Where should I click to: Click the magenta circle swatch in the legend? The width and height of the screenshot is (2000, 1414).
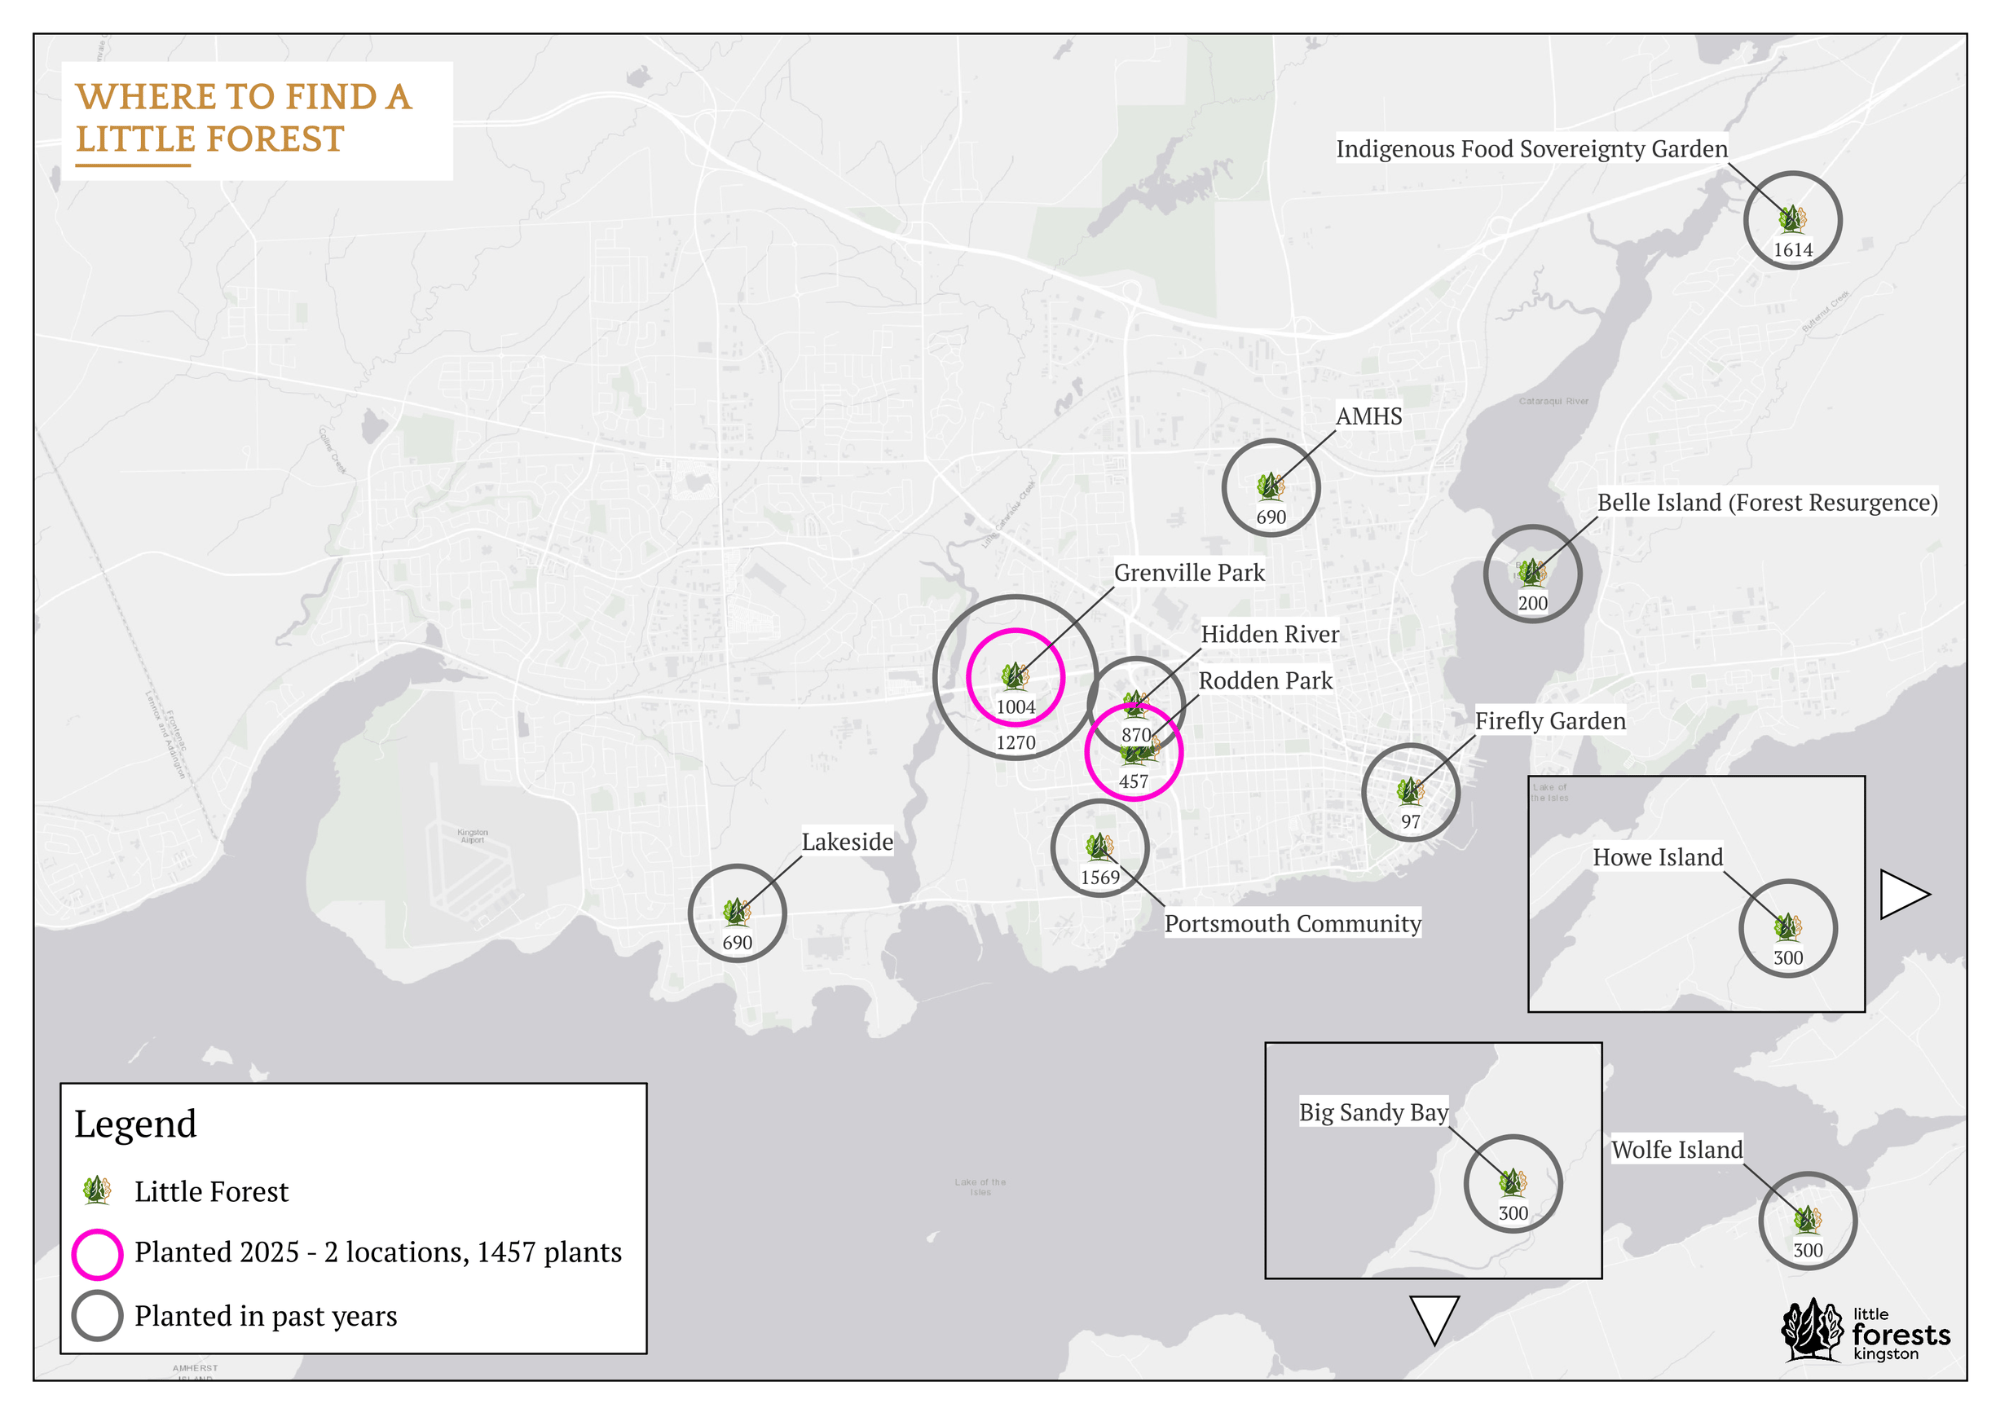tap(97, 1254)
